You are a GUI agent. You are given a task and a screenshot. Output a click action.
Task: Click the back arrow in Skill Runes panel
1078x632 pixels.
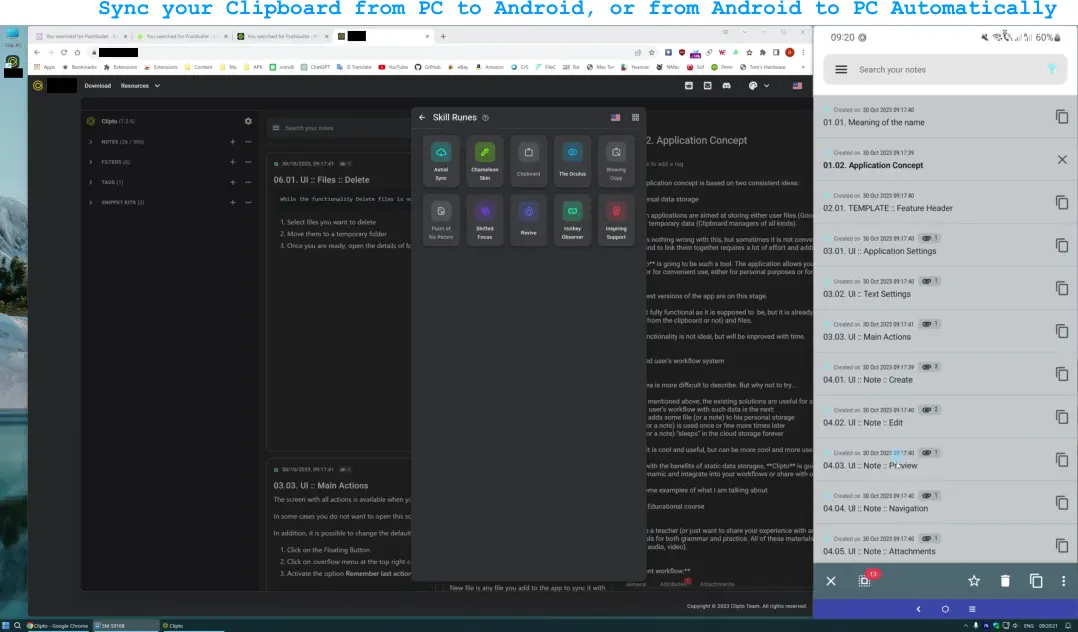pyautogui.click(x=422, y=117)
